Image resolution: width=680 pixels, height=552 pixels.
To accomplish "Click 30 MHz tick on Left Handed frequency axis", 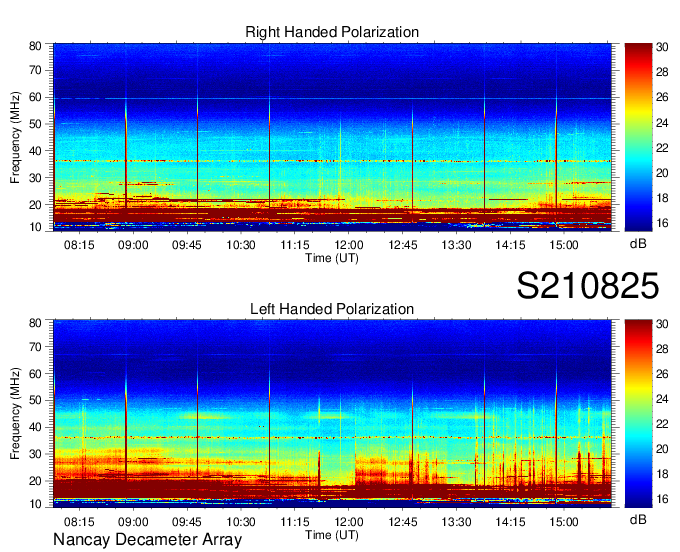I will point(35,454).
